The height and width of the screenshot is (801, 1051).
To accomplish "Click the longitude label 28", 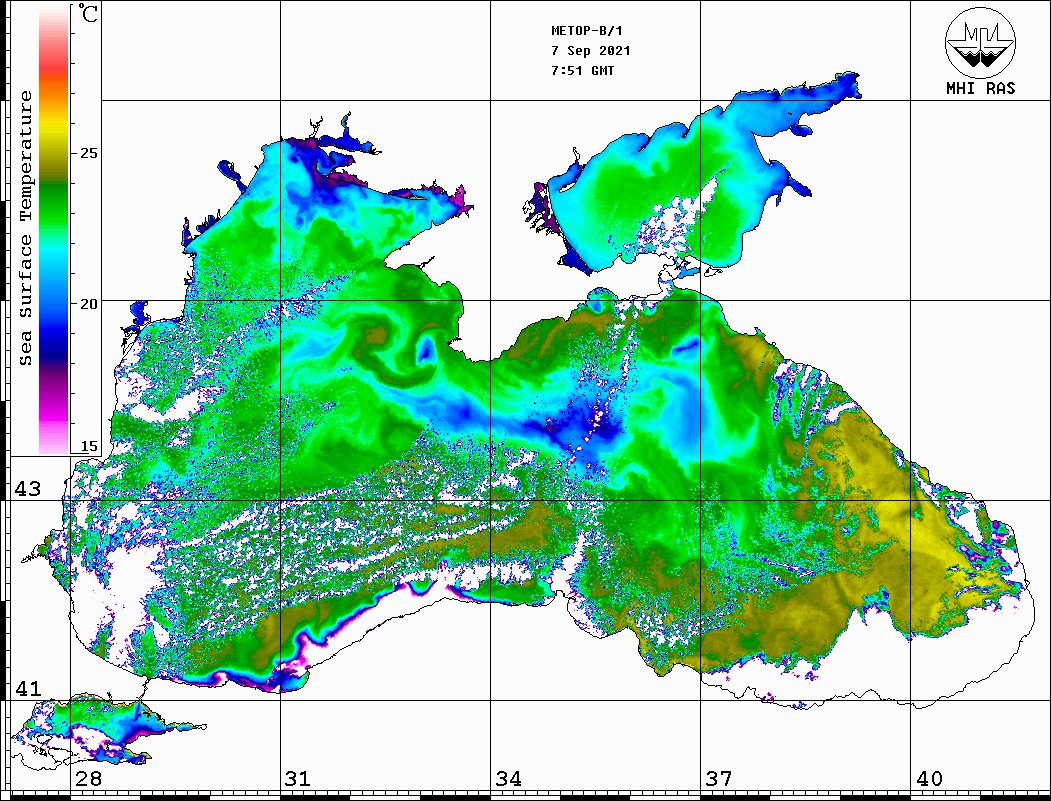I will pyautogui.click(x=88, y=778).
